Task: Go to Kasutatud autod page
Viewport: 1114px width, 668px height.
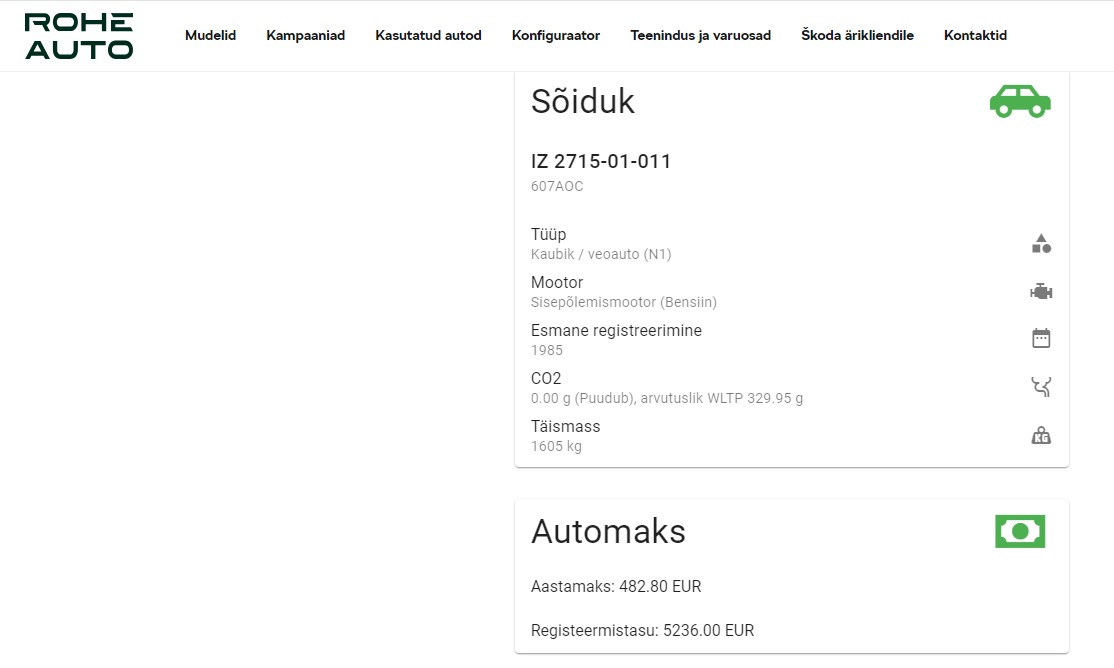Action: [x=428, y=36]
